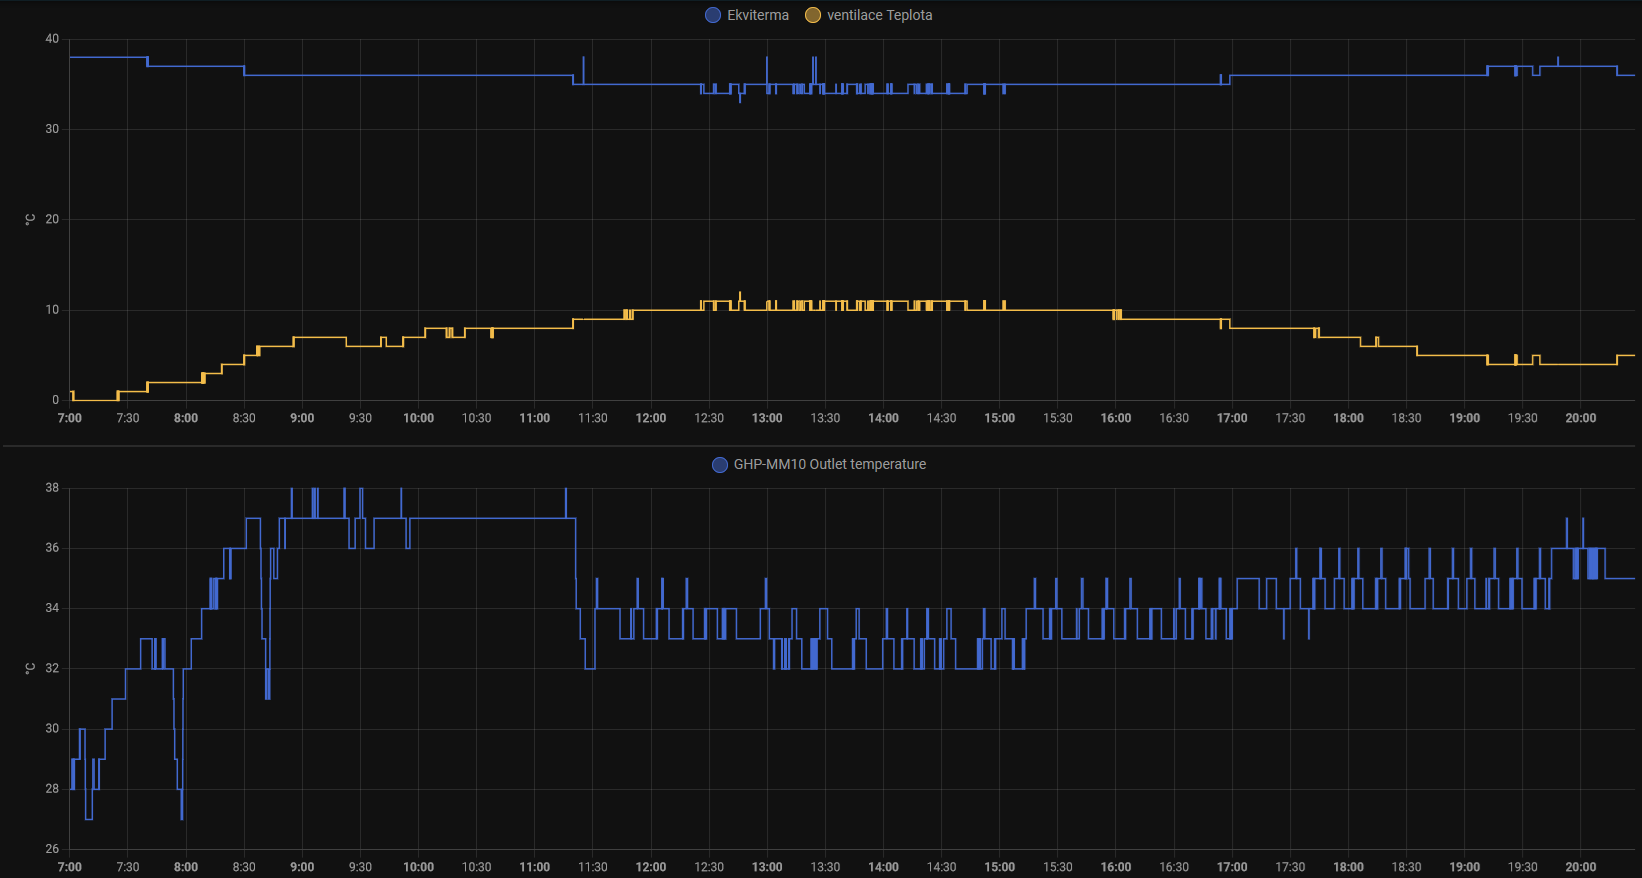
Task: Open the yellow ventilace Teplota color circle
Action: [x=813, y=15]
